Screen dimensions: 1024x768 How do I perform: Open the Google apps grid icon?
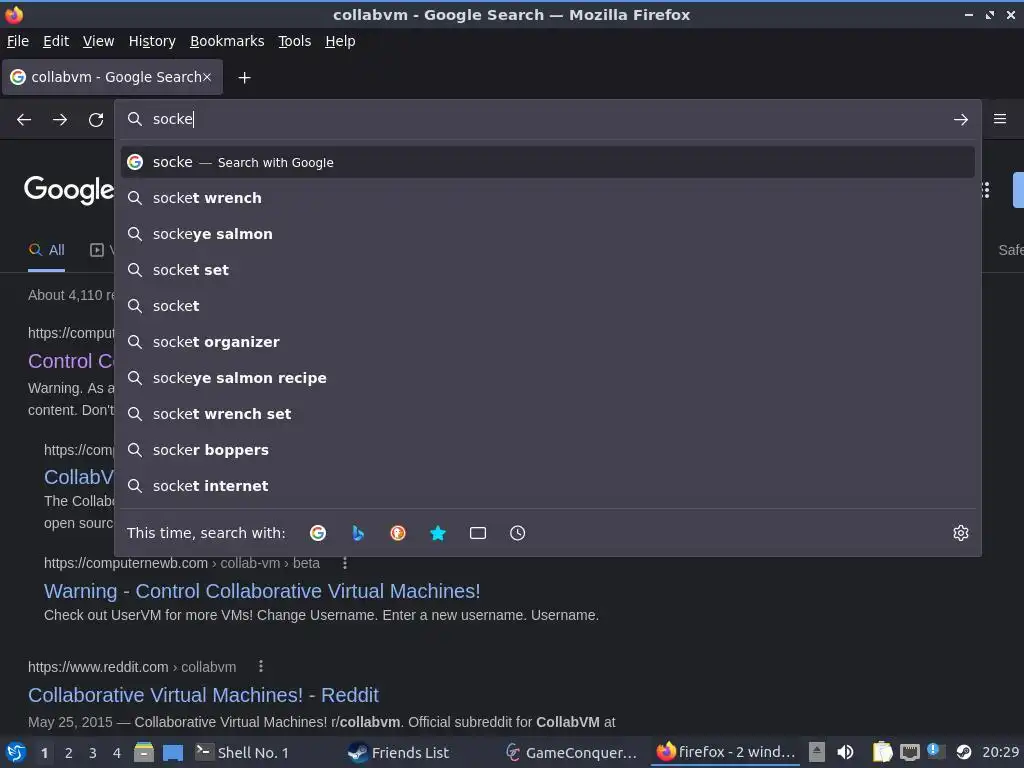pos(985,190)
